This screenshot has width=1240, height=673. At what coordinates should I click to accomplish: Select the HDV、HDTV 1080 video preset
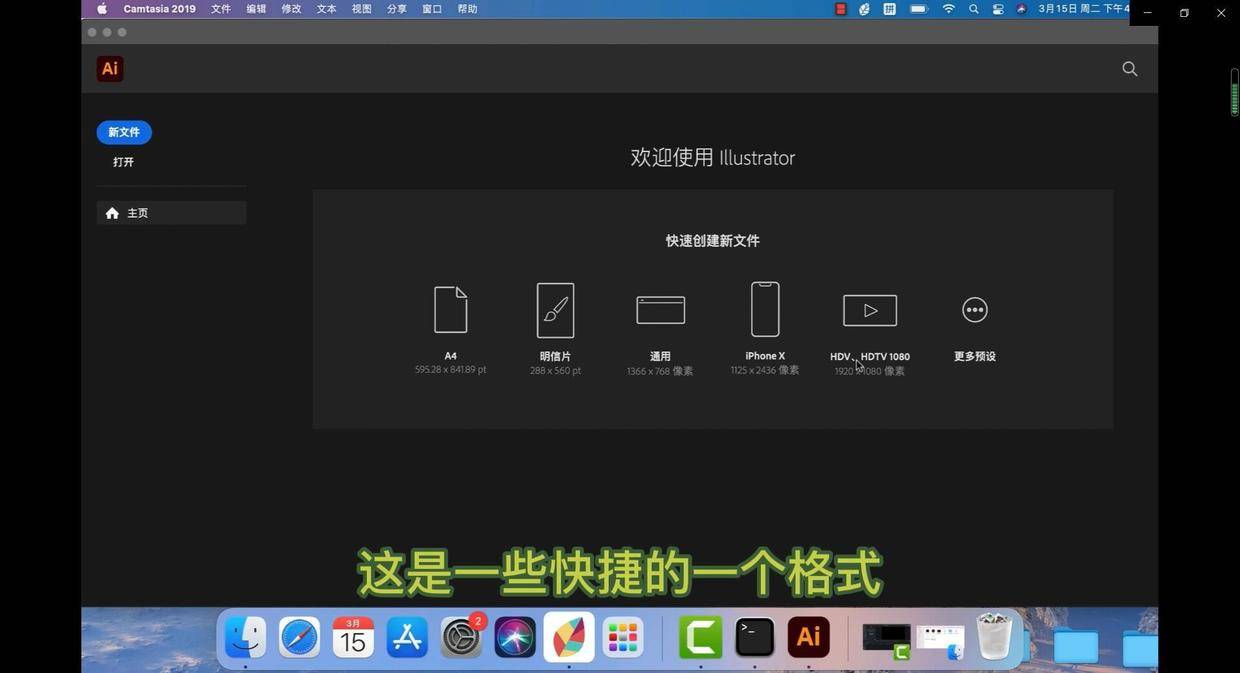(x=870, y=310)
